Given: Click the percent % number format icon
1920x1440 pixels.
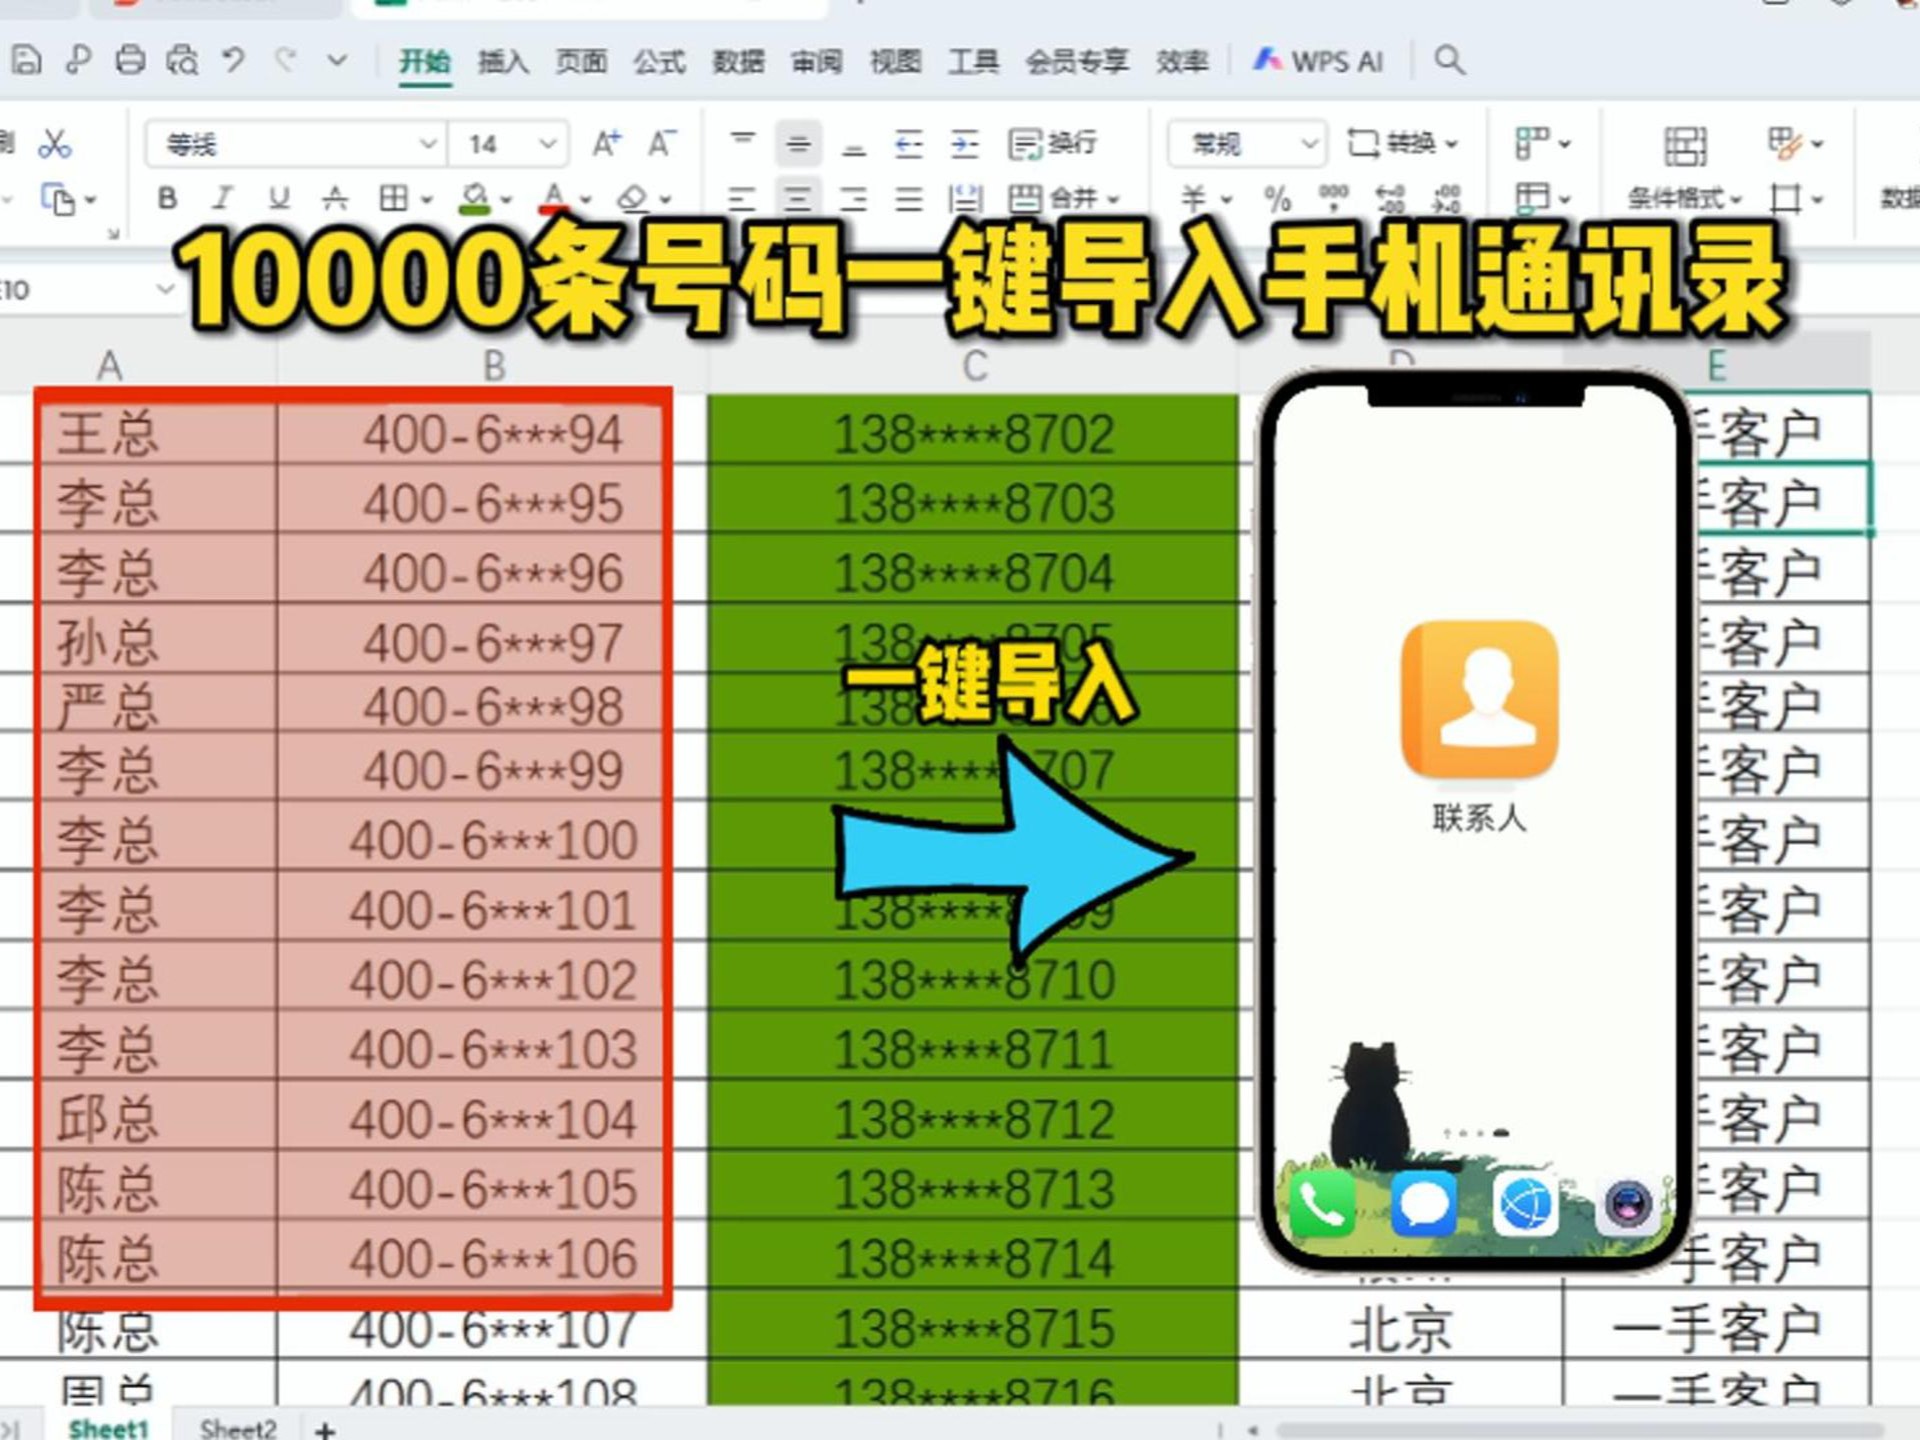Looking at the screenshot, I should (x=1278, y=197).
